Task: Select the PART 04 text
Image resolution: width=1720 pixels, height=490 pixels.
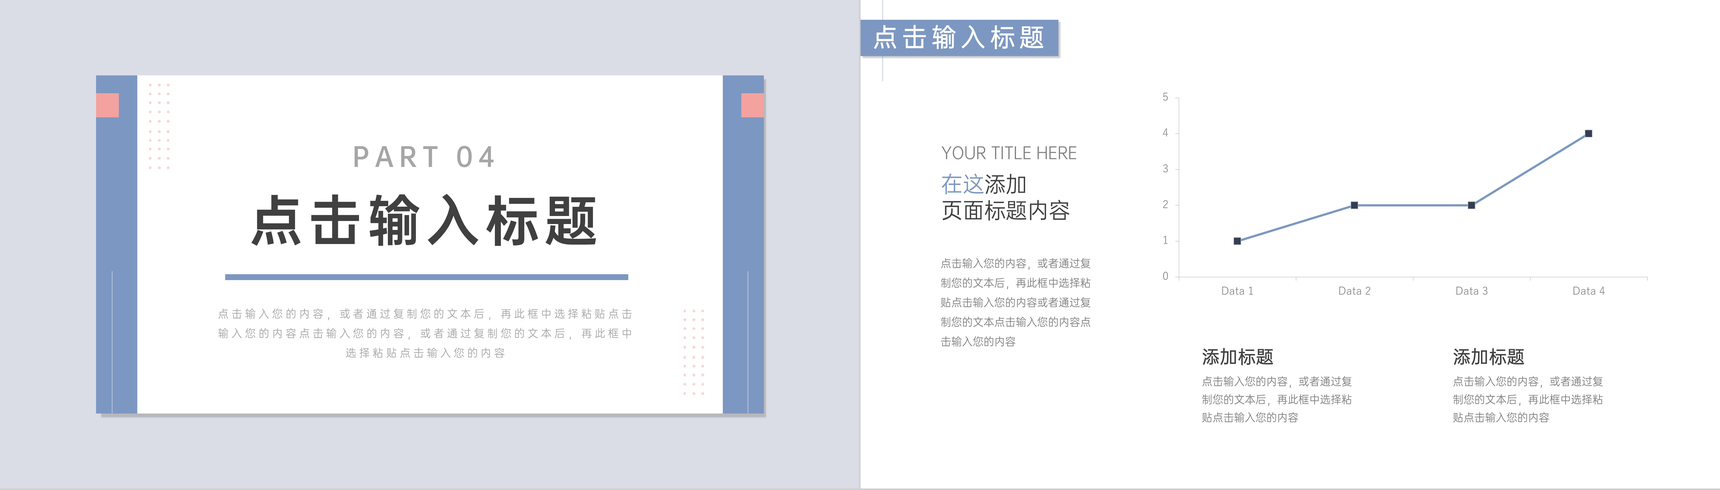Action: (424, 157)
